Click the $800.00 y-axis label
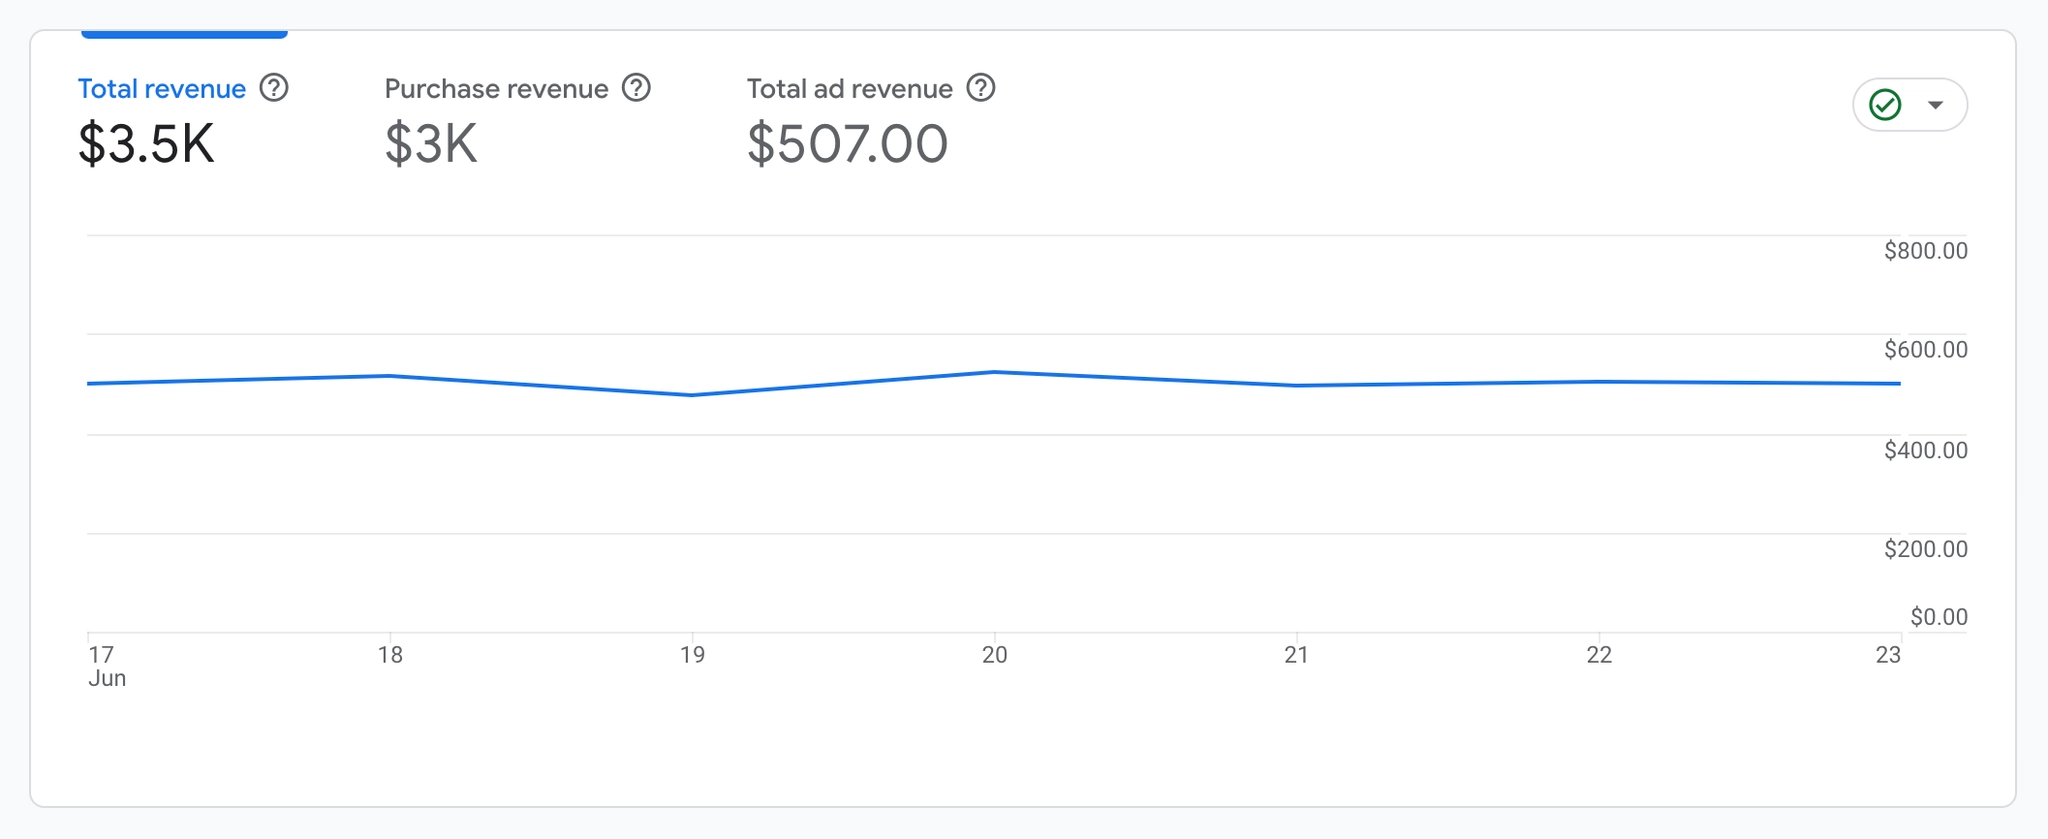The image size is (2048, 839). coord(1925,251)
